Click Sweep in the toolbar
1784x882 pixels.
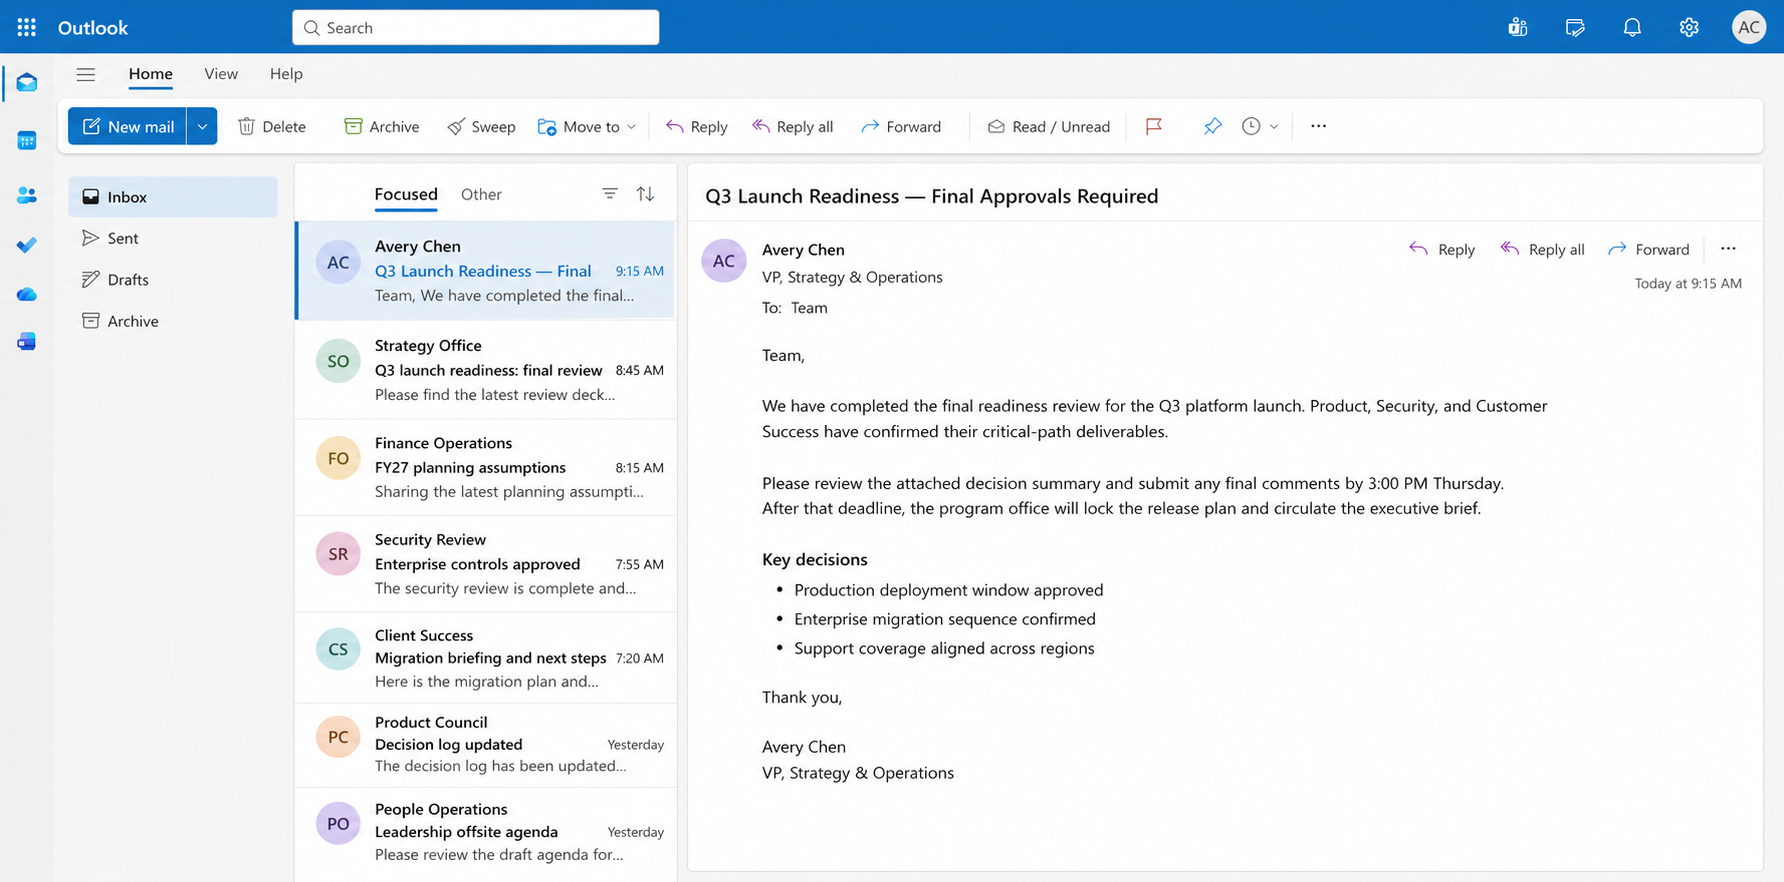point(481,126)
